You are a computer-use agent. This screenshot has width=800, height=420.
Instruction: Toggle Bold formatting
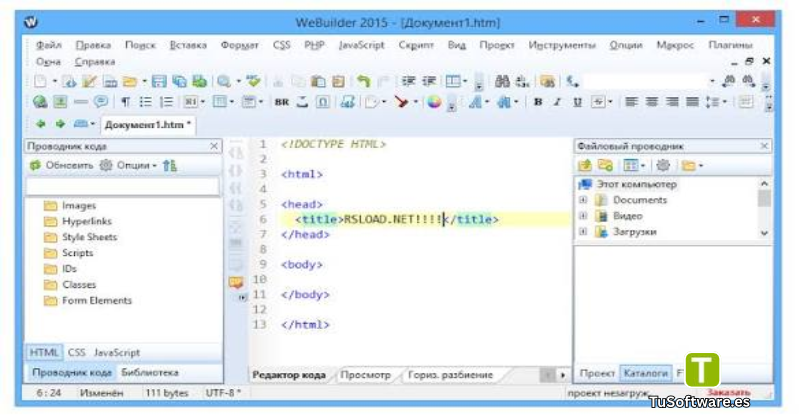(x=538, y=102)
